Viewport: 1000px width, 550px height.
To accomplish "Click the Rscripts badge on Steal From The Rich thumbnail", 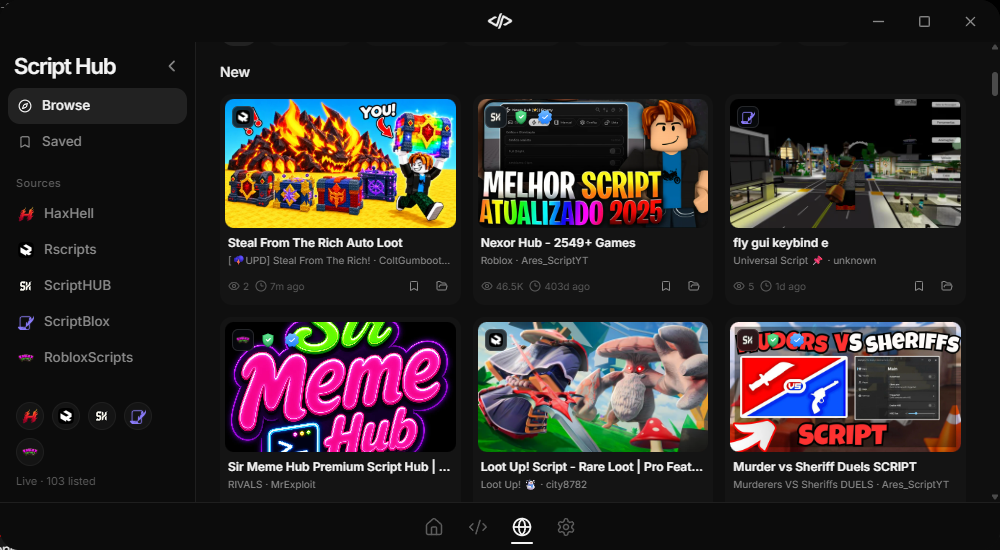I will tap(243, 117).
